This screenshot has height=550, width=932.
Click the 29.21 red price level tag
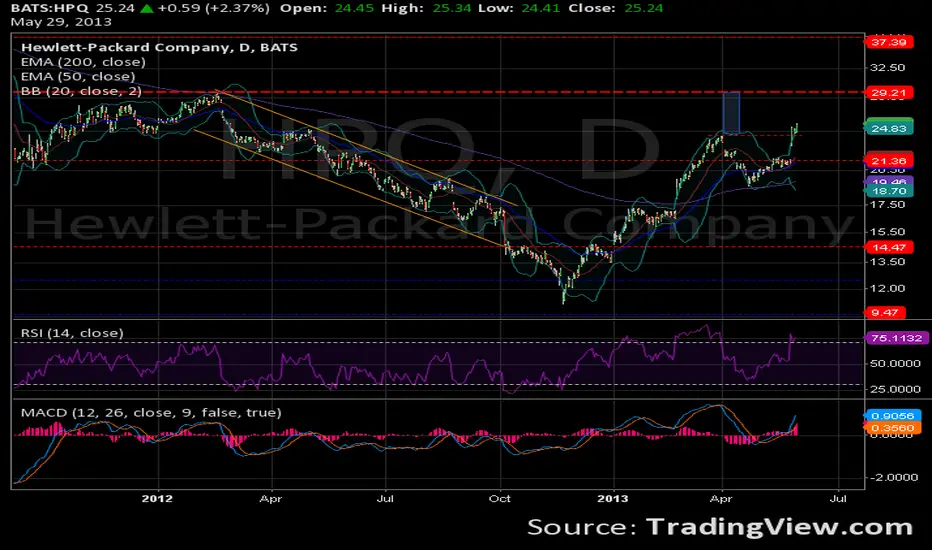[889, 93]
